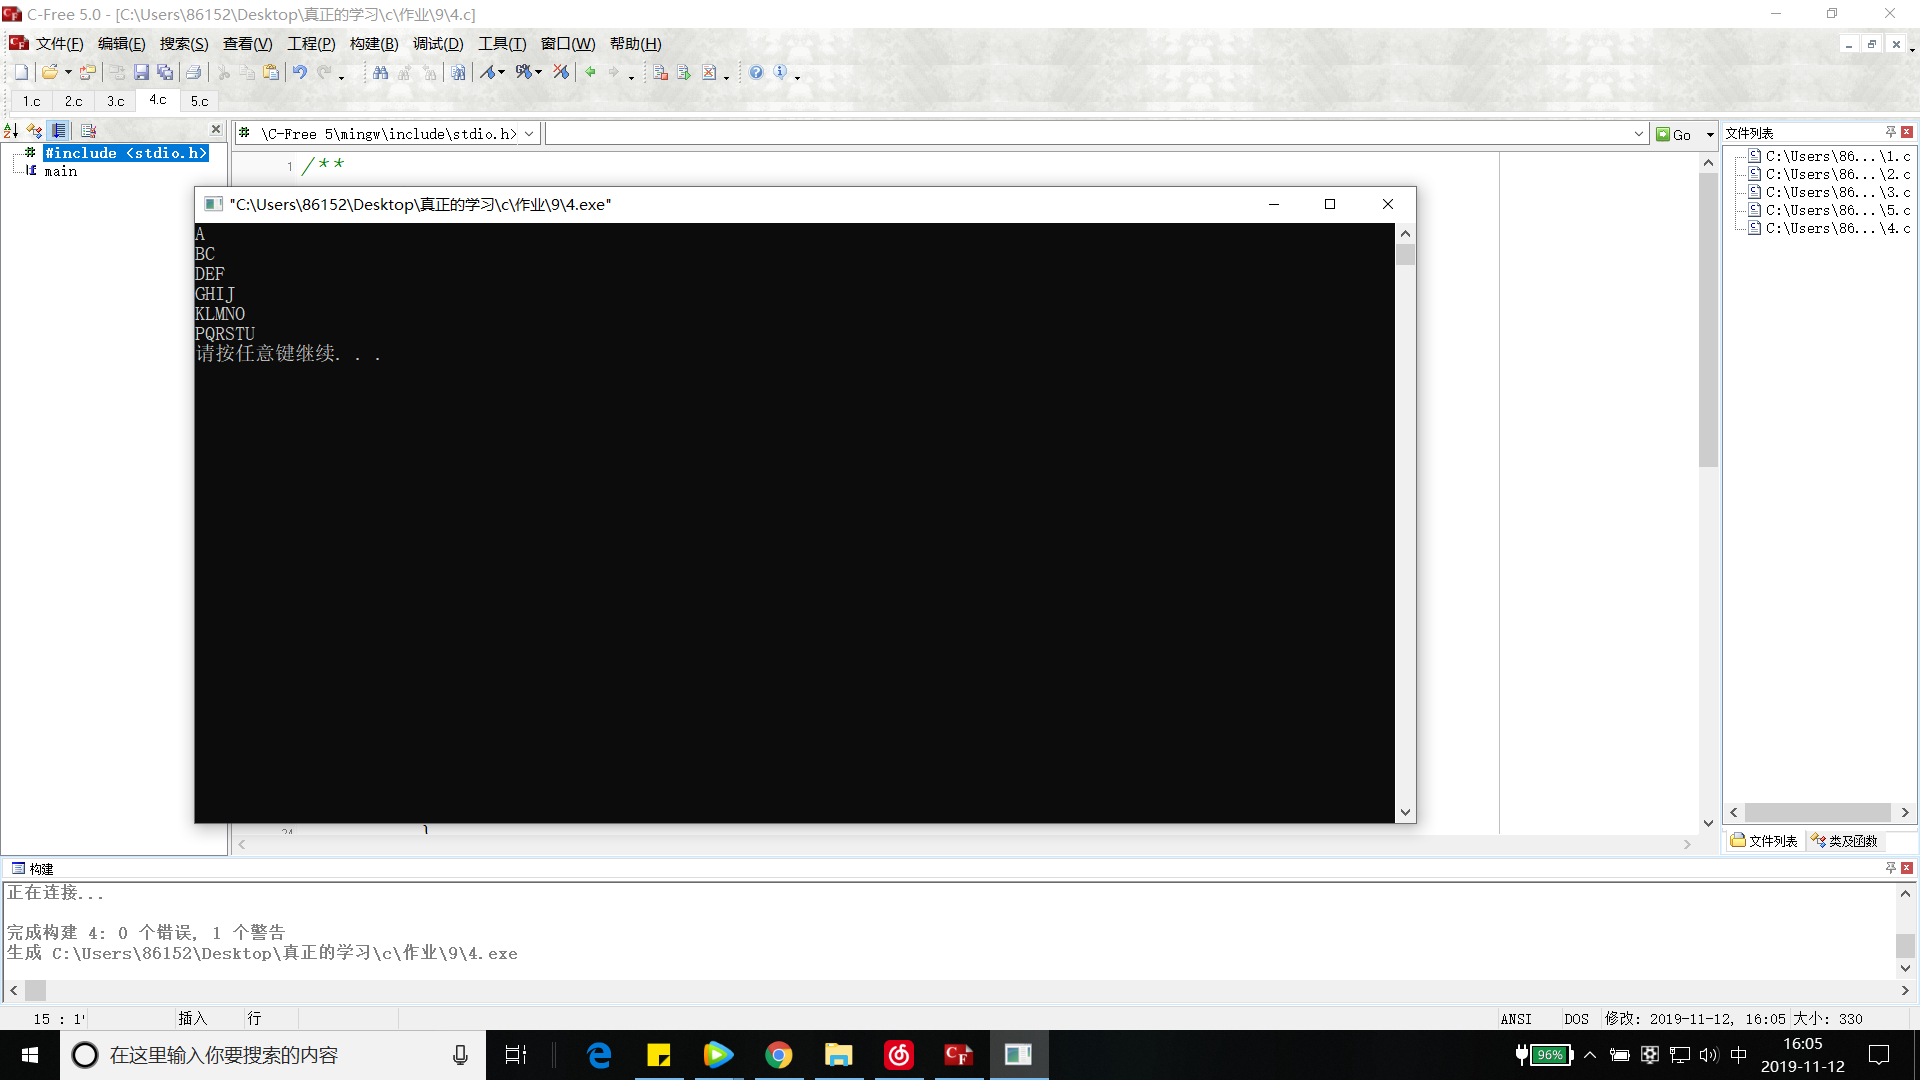
Task: Toggle alphabetical sort in symbol panel
Action: 11,131
